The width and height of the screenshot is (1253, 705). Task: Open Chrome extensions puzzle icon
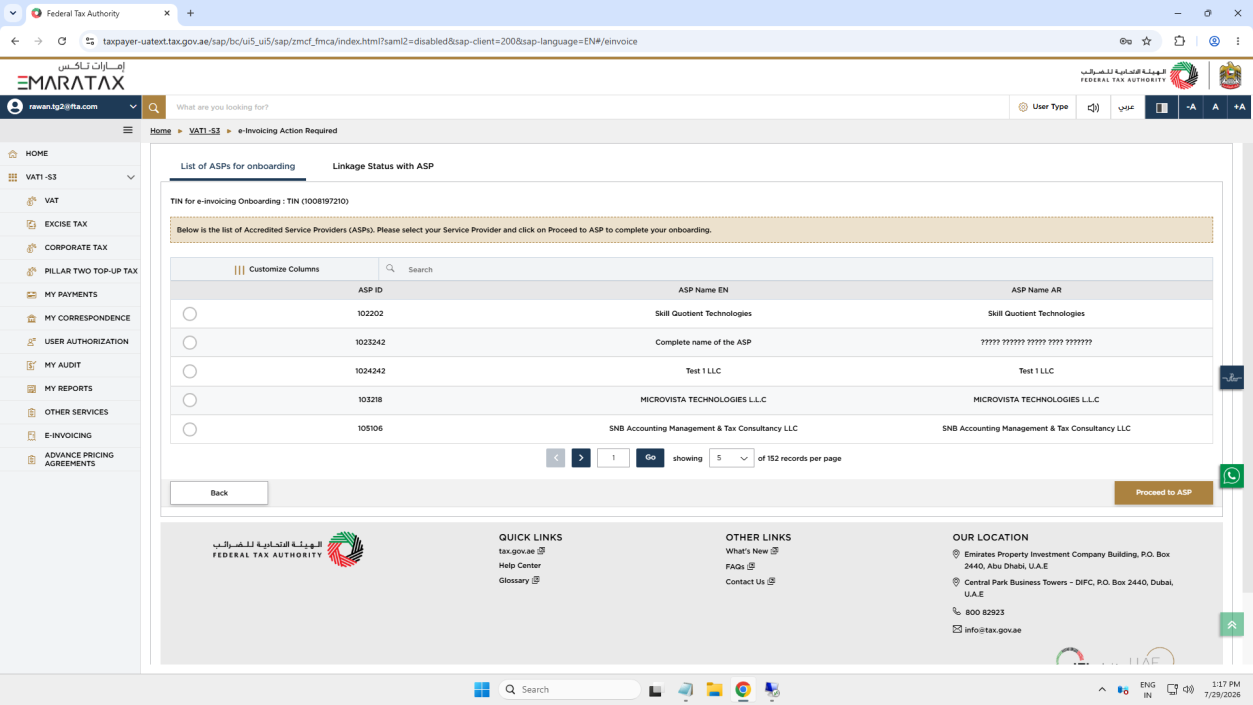1179,41
